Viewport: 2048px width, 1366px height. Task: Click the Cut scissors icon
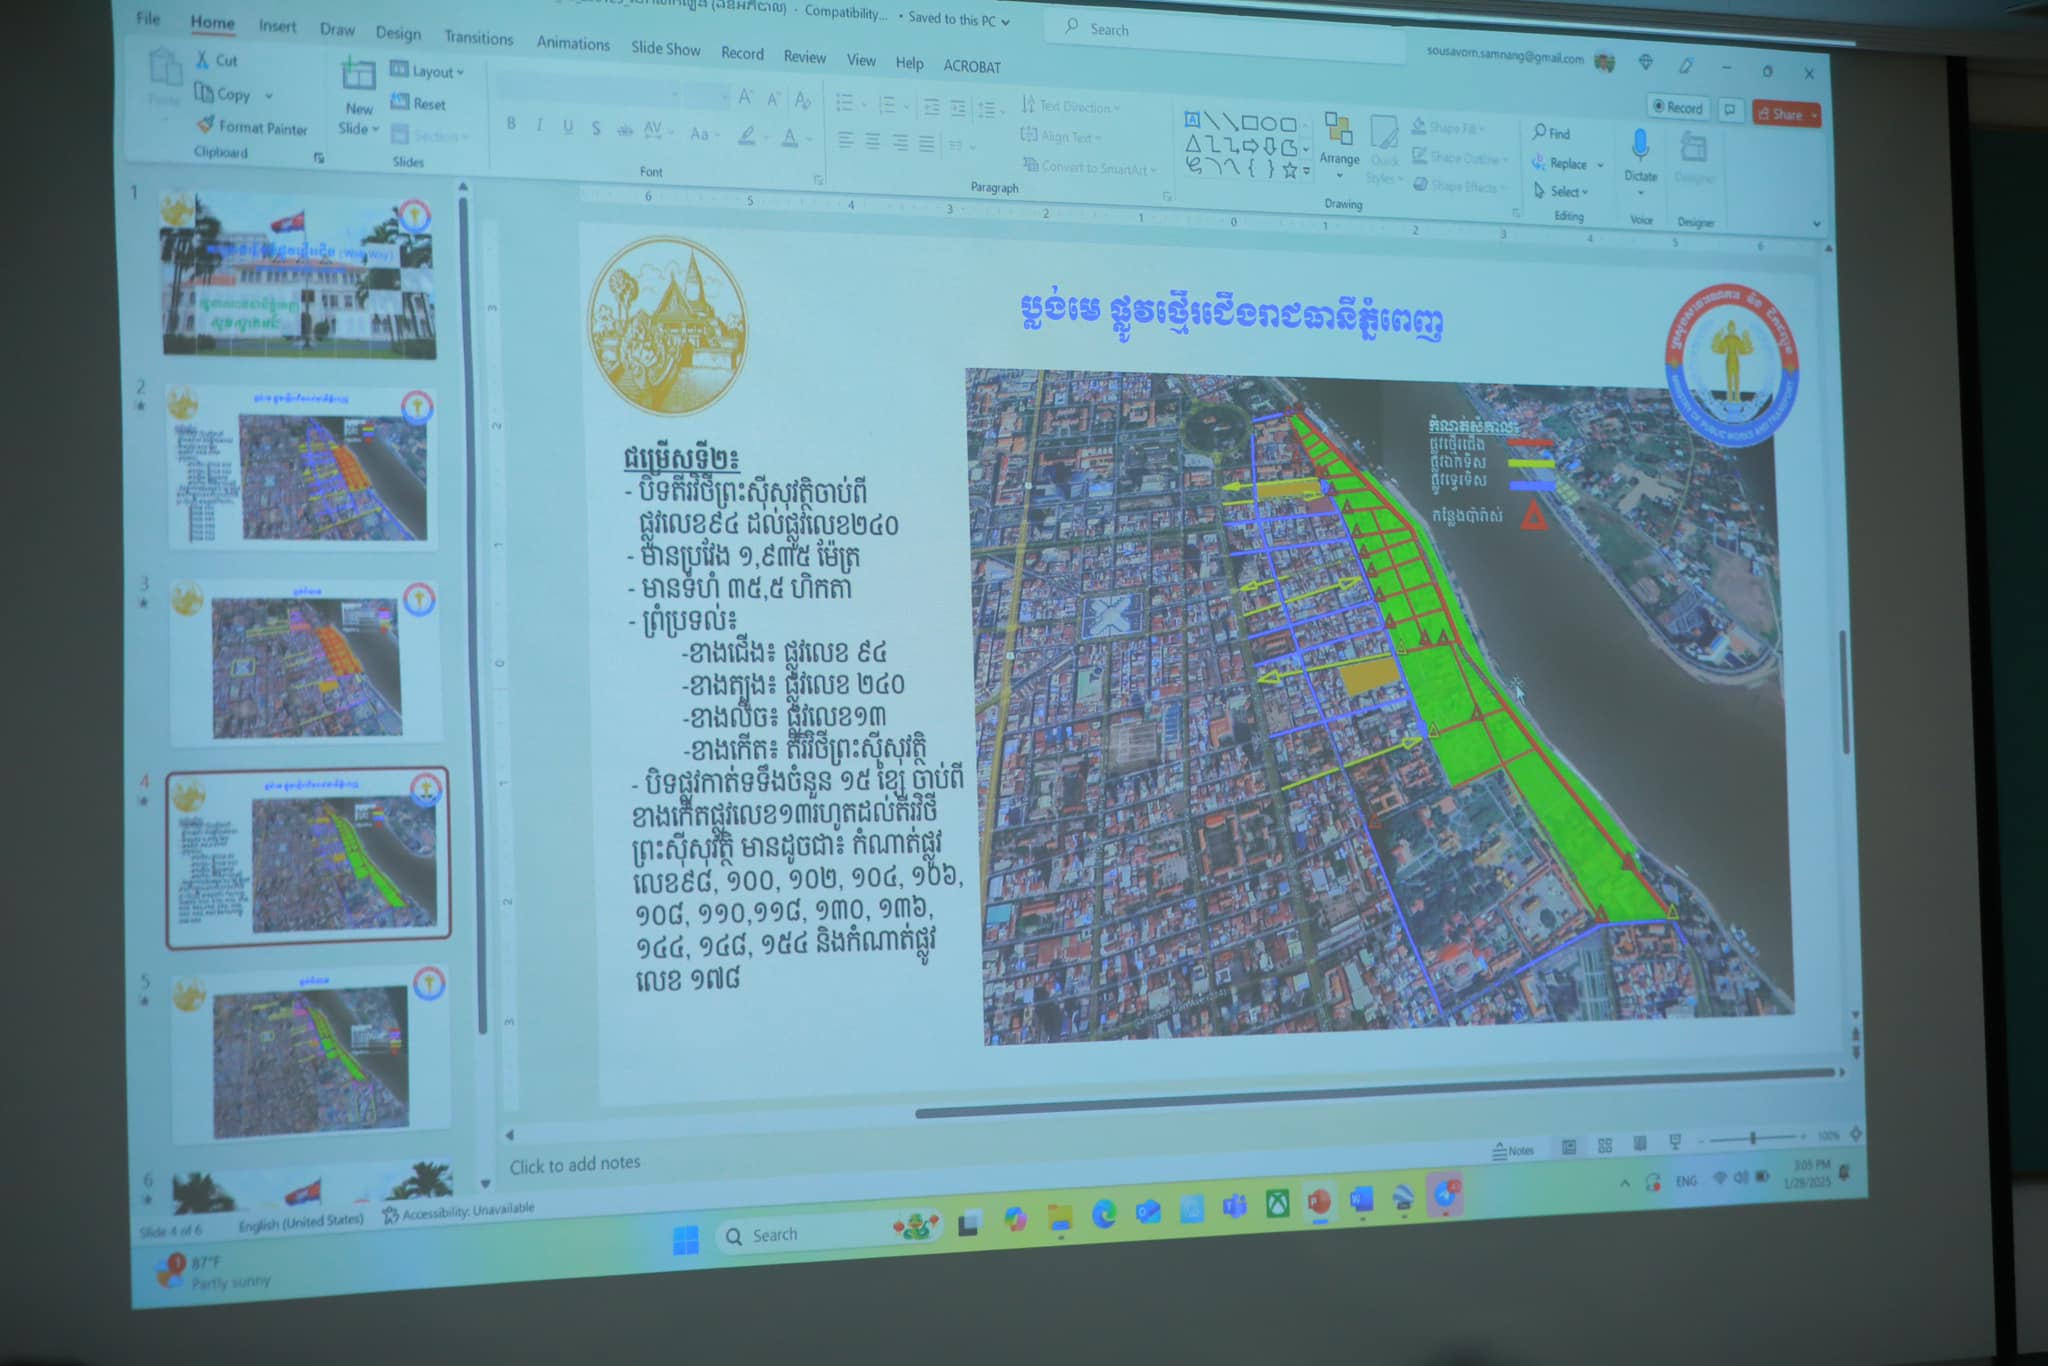pyautogui.click(x=203, y=60)
